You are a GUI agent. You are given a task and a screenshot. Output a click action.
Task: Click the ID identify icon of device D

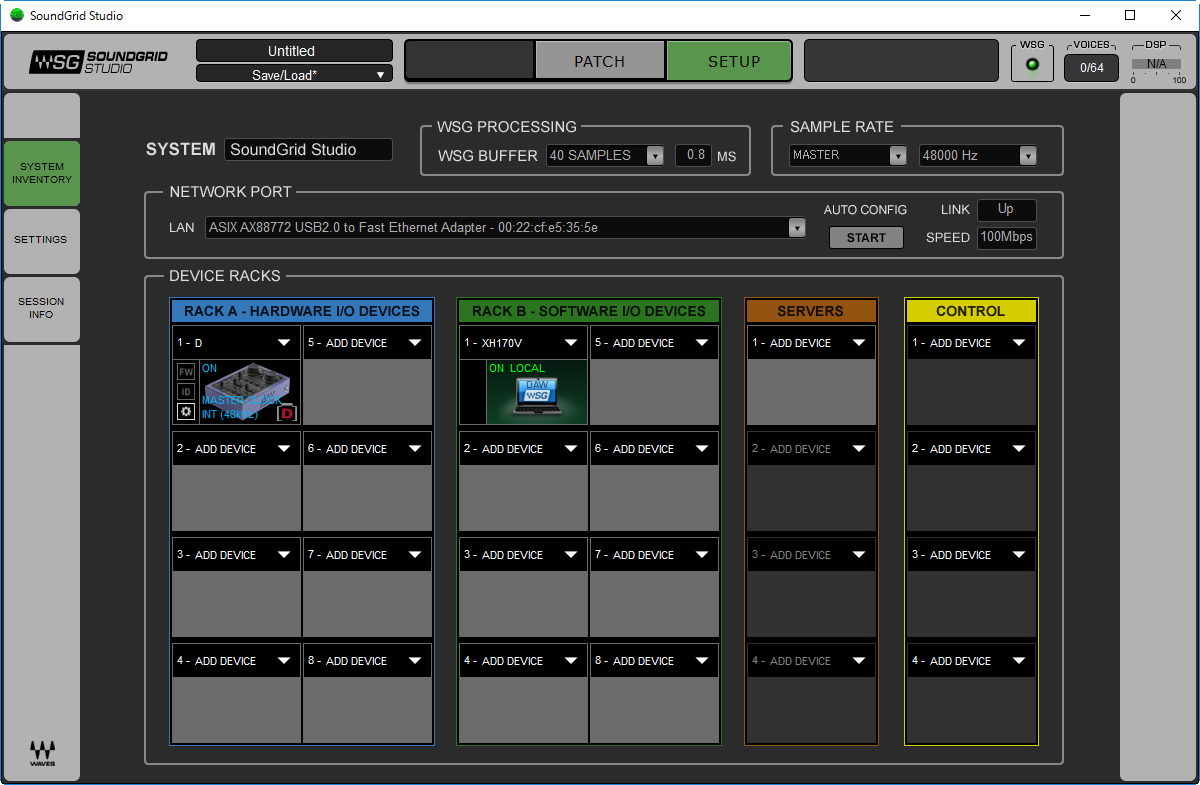[186, 391]
